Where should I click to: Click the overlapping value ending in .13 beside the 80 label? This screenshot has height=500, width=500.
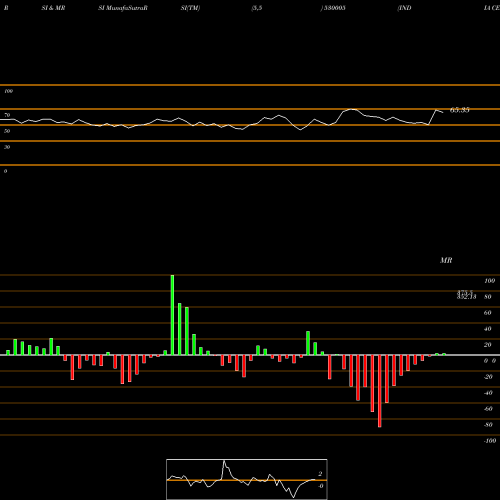point(466,296)
